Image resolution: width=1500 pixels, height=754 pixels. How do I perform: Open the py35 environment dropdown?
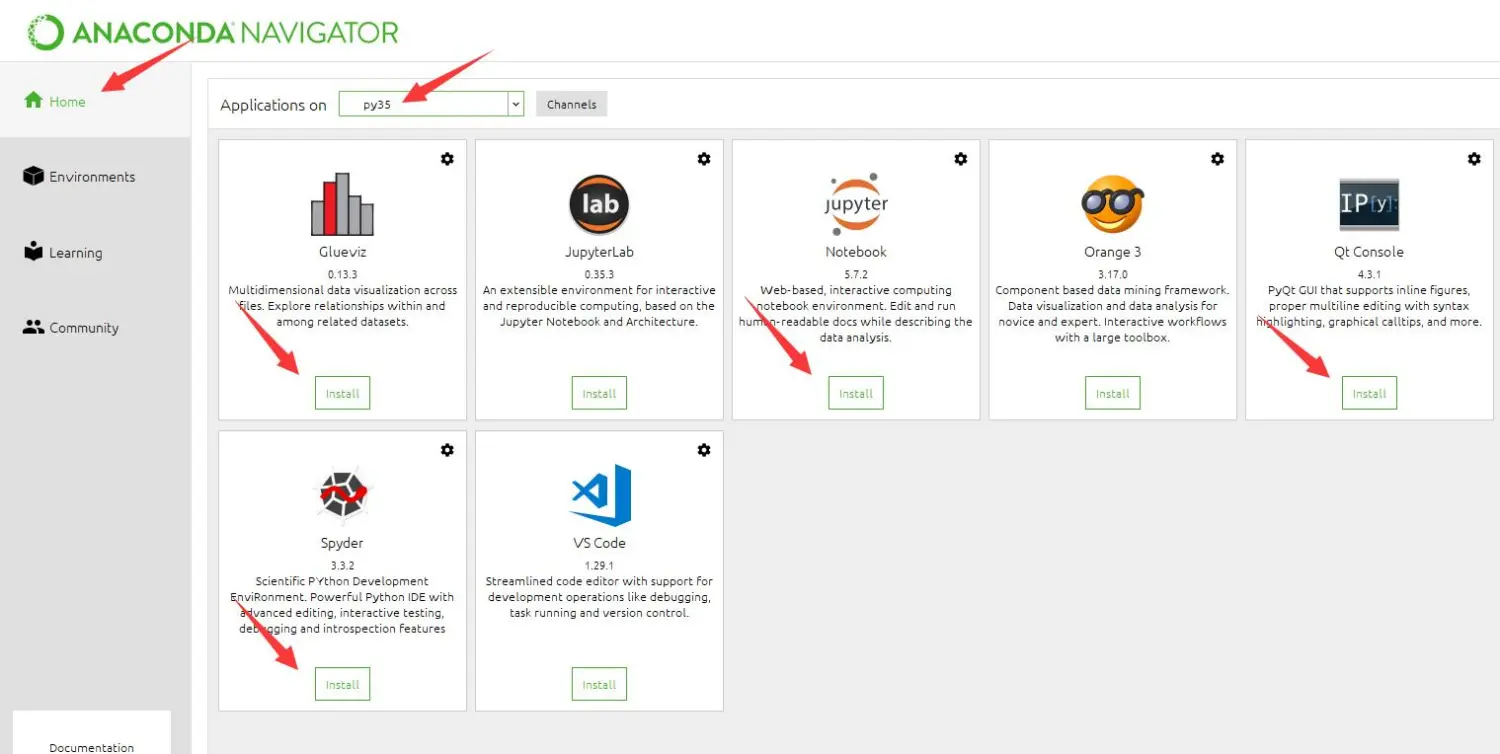point(430,104)
